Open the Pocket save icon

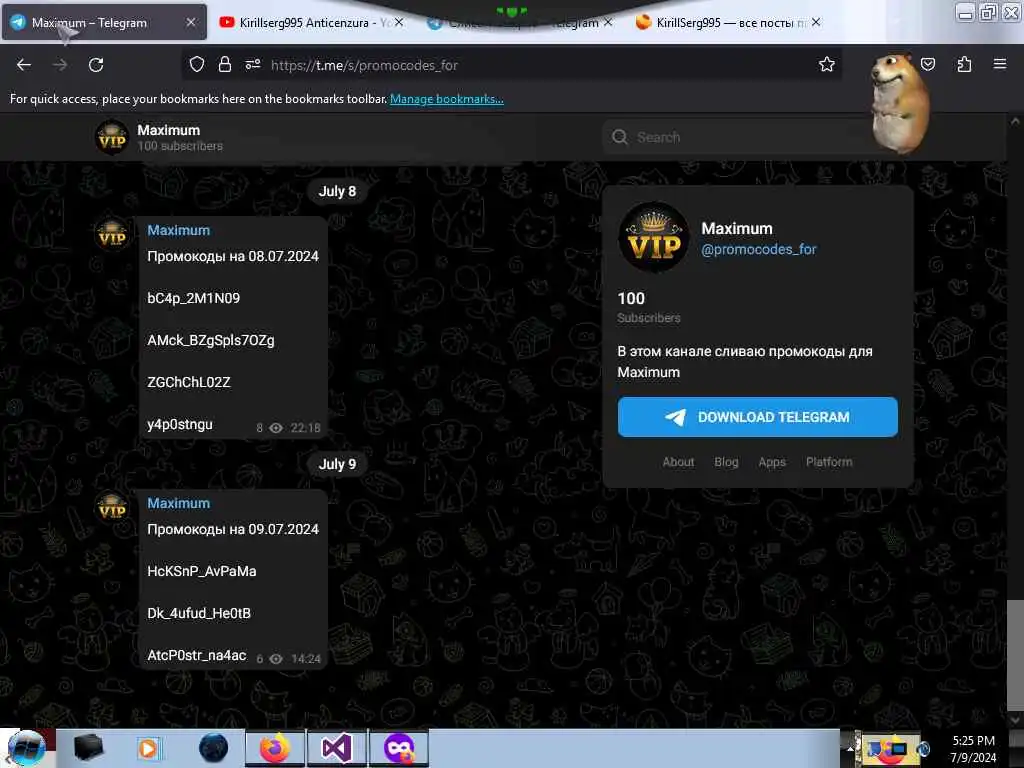[x=927, y=64]
